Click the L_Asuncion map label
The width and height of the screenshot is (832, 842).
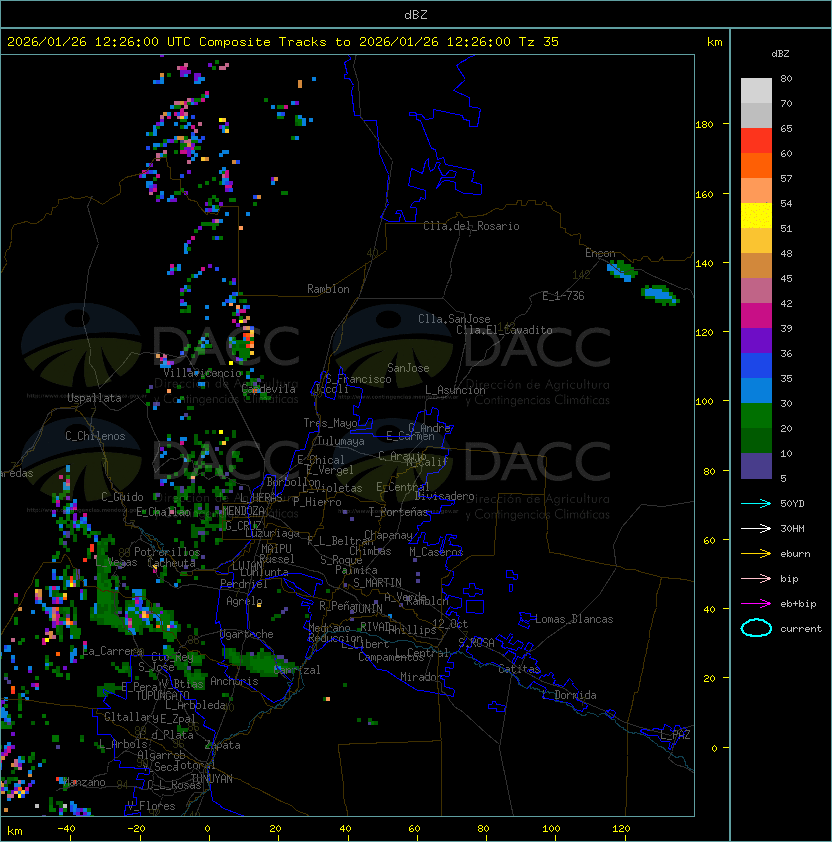click(455, 390)
